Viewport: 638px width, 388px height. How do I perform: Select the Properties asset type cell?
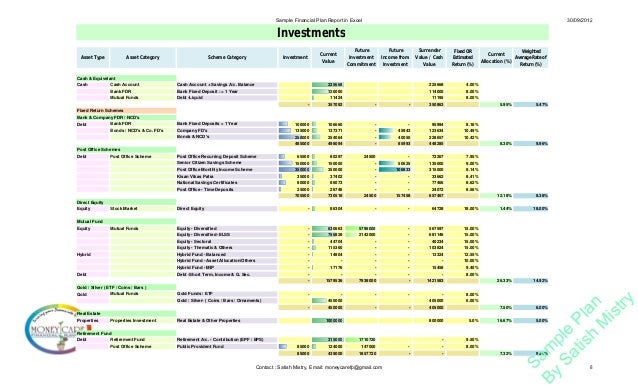click(x=93, y=320)
